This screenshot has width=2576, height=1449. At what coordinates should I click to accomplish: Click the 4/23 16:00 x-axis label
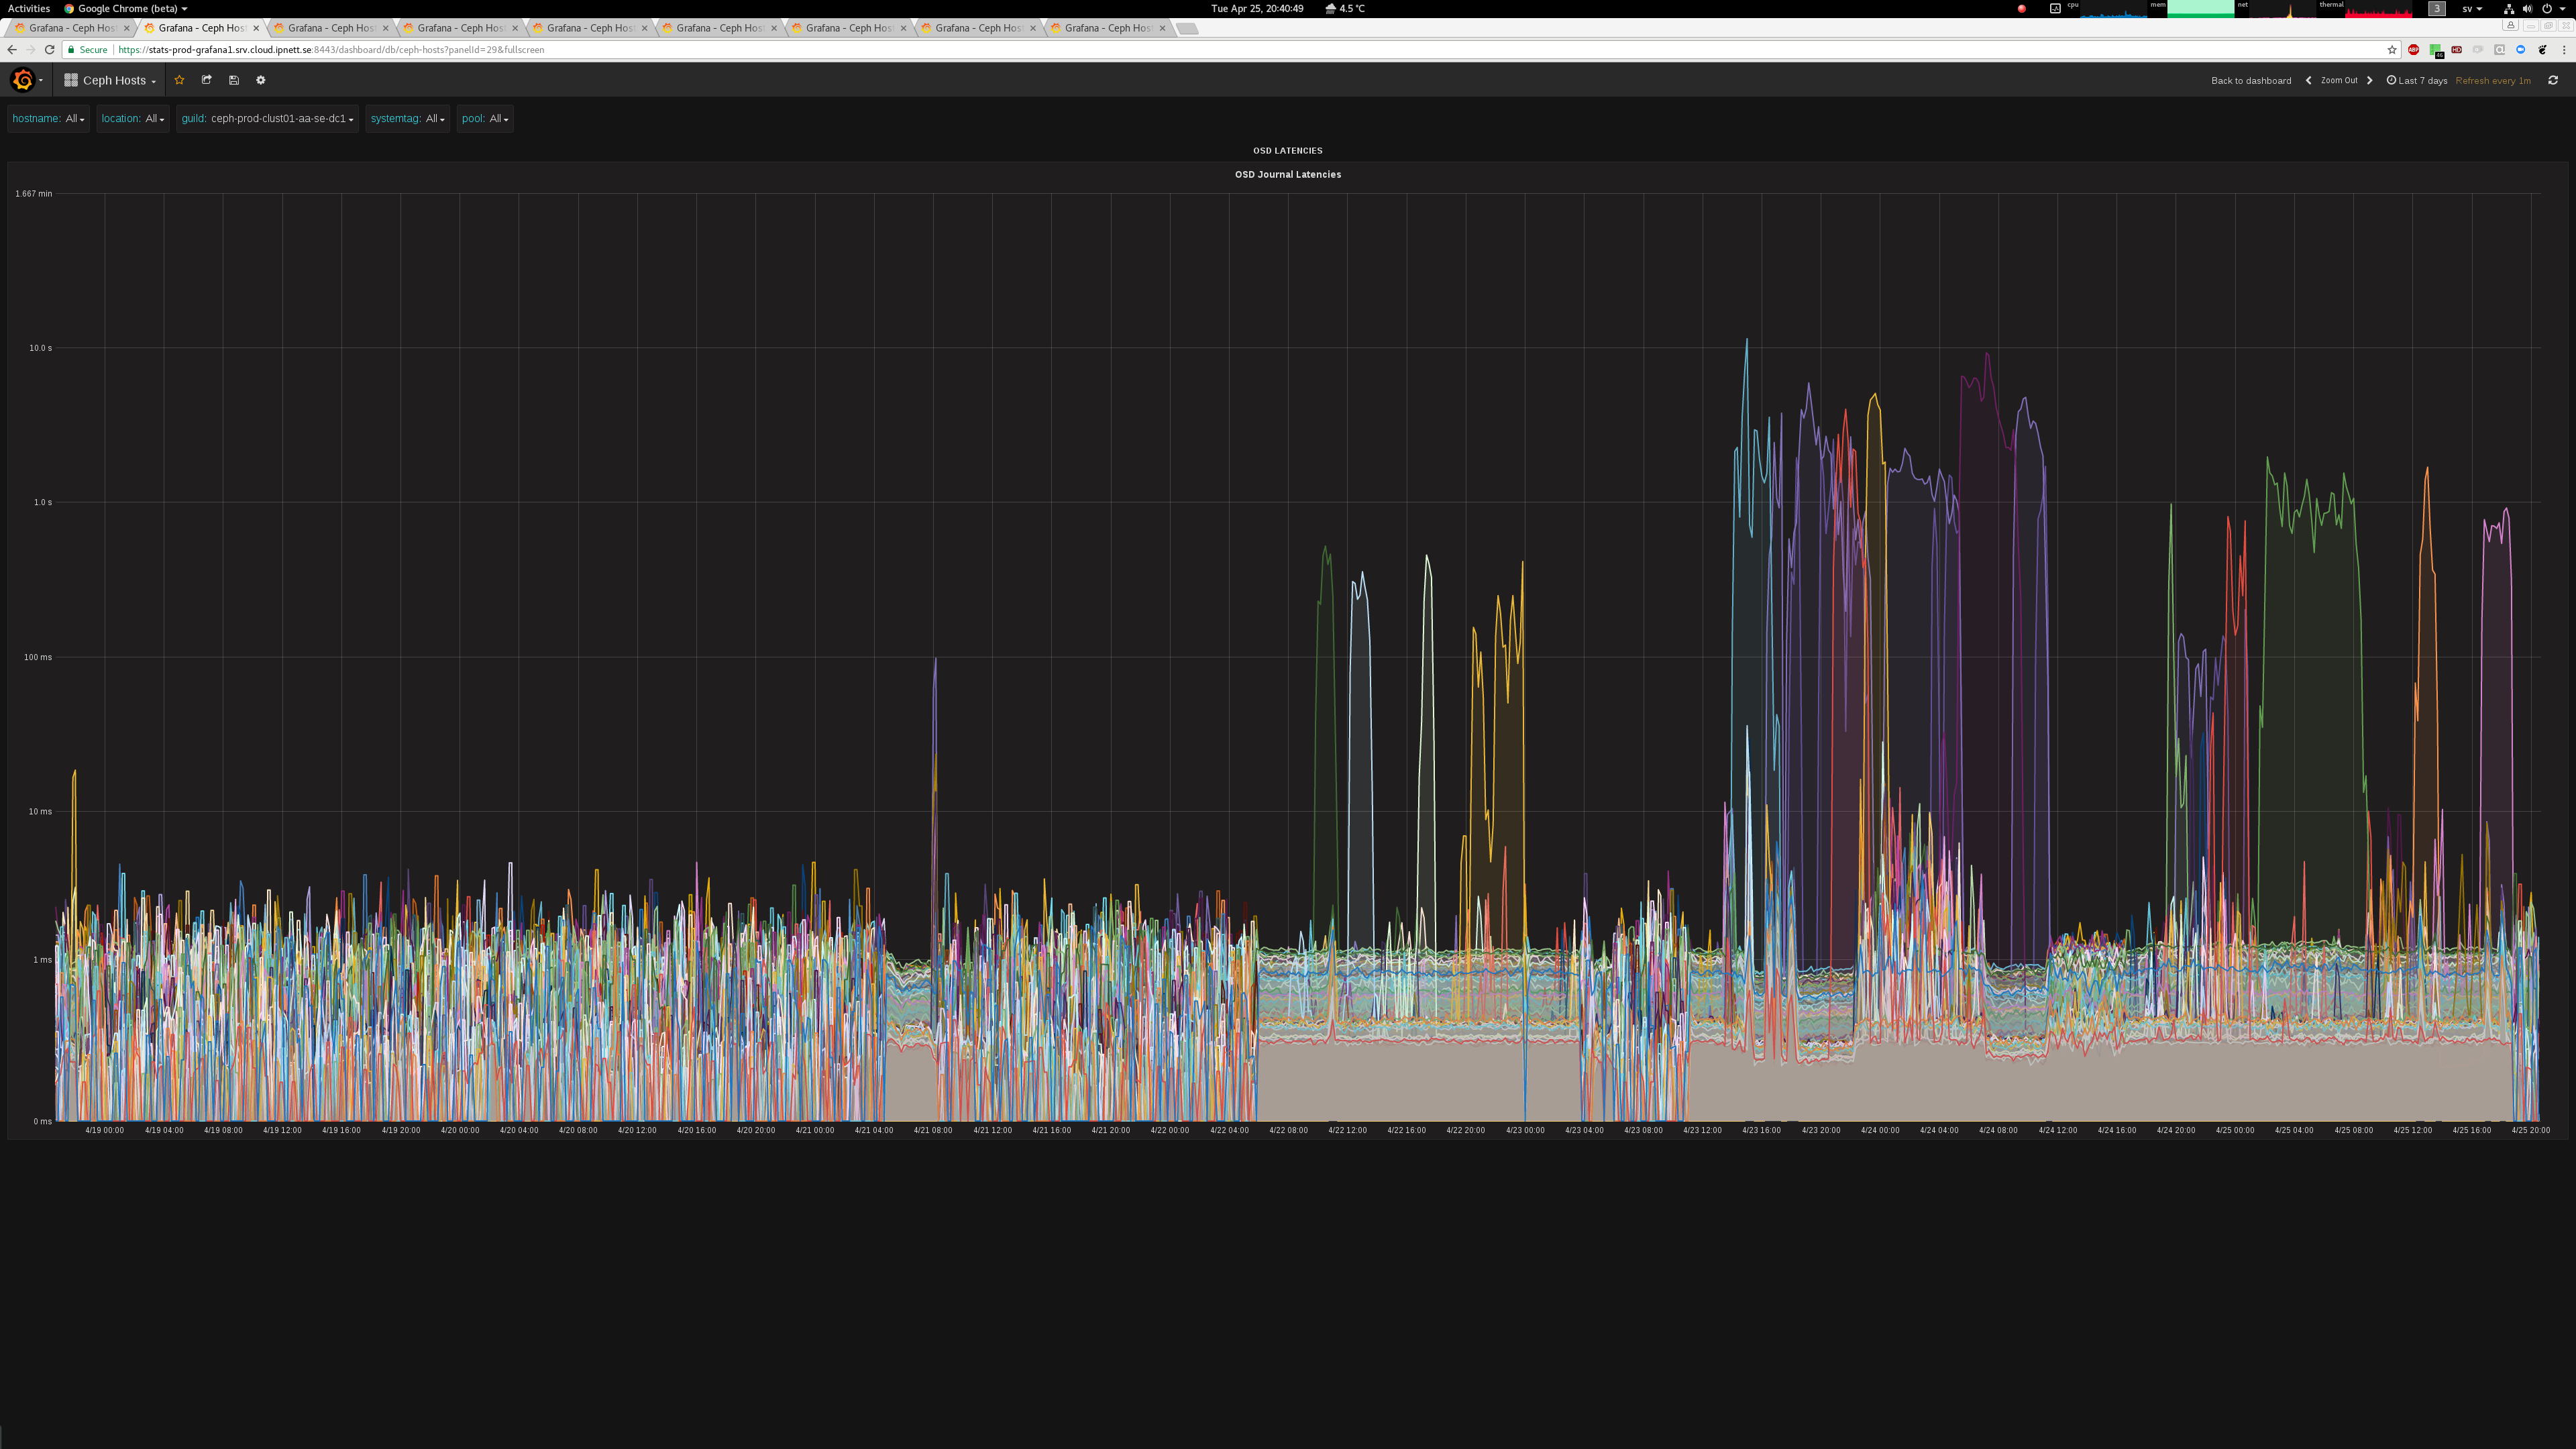coord(1761,1130)
